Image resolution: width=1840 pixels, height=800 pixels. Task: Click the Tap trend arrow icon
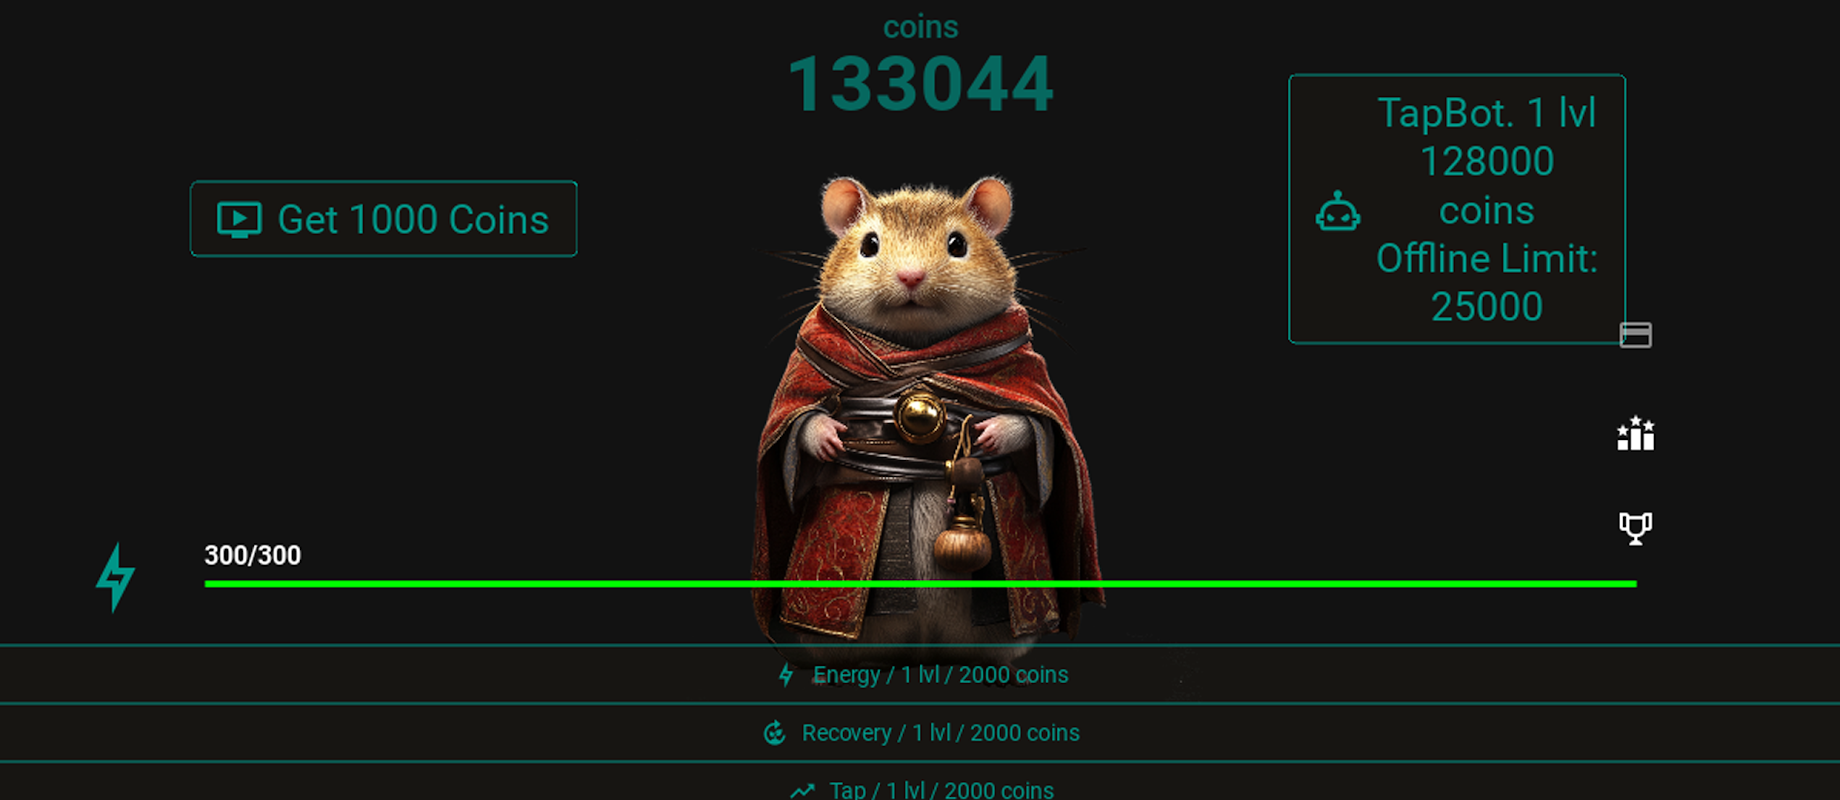coord(802,790)
